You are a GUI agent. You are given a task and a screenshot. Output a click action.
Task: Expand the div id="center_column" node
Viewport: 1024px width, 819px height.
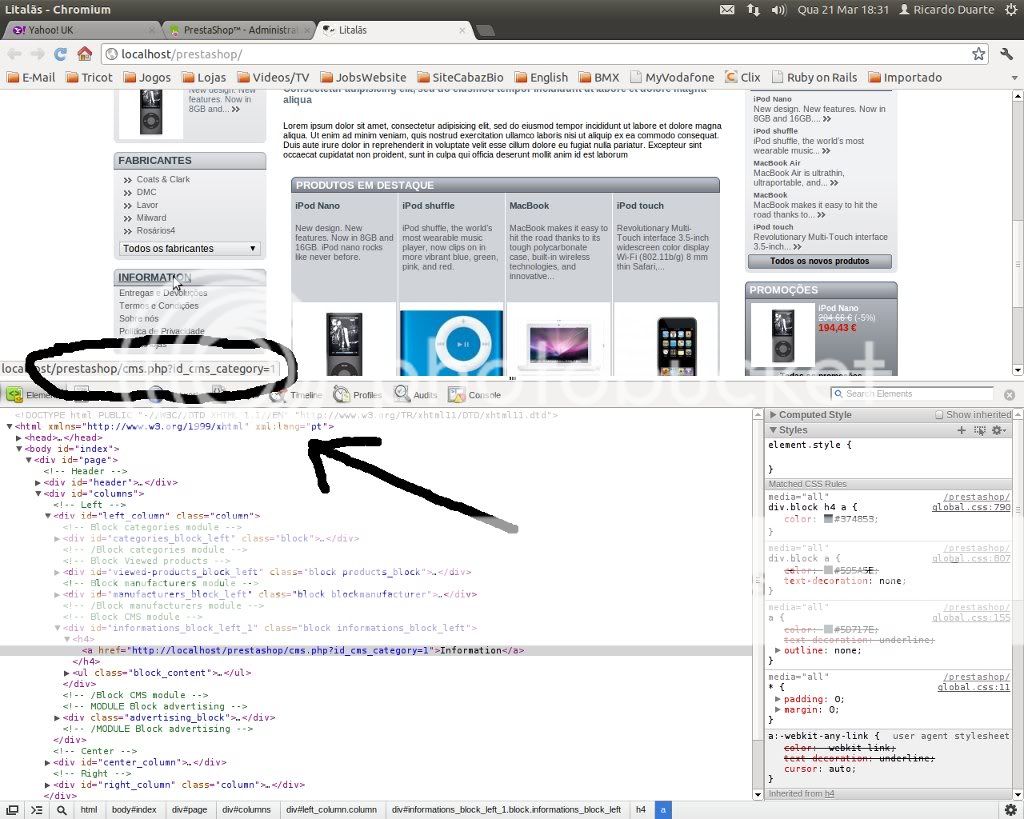coord(49,762)
